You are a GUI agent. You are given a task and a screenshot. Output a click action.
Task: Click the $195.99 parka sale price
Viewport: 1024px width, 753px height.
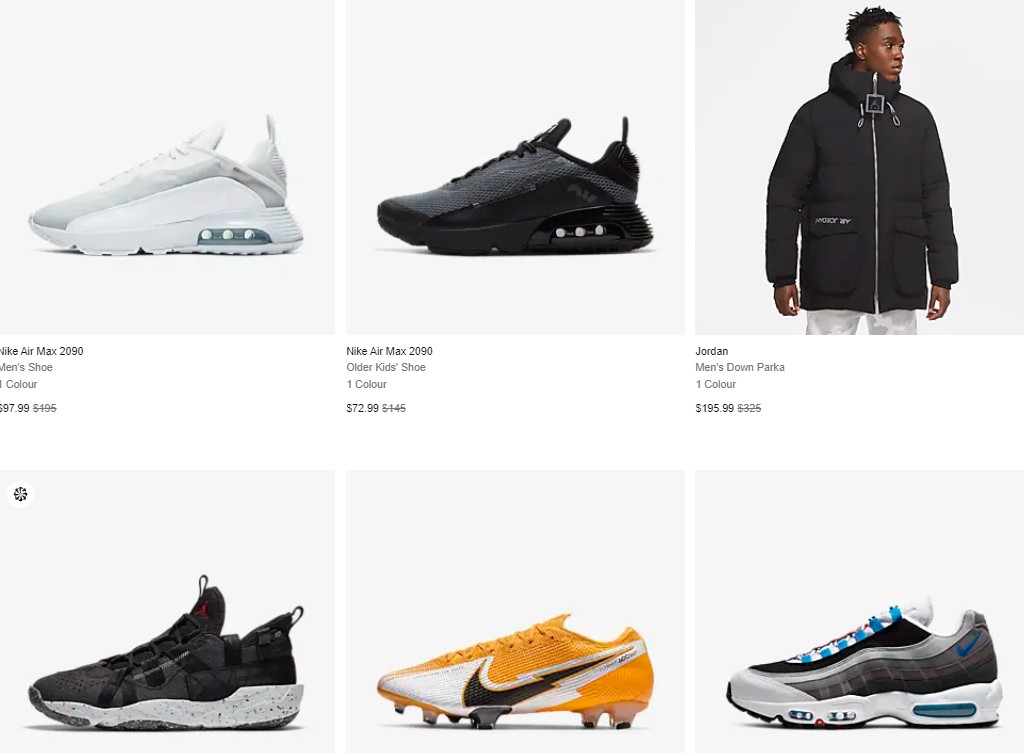(x=715, y=408)
